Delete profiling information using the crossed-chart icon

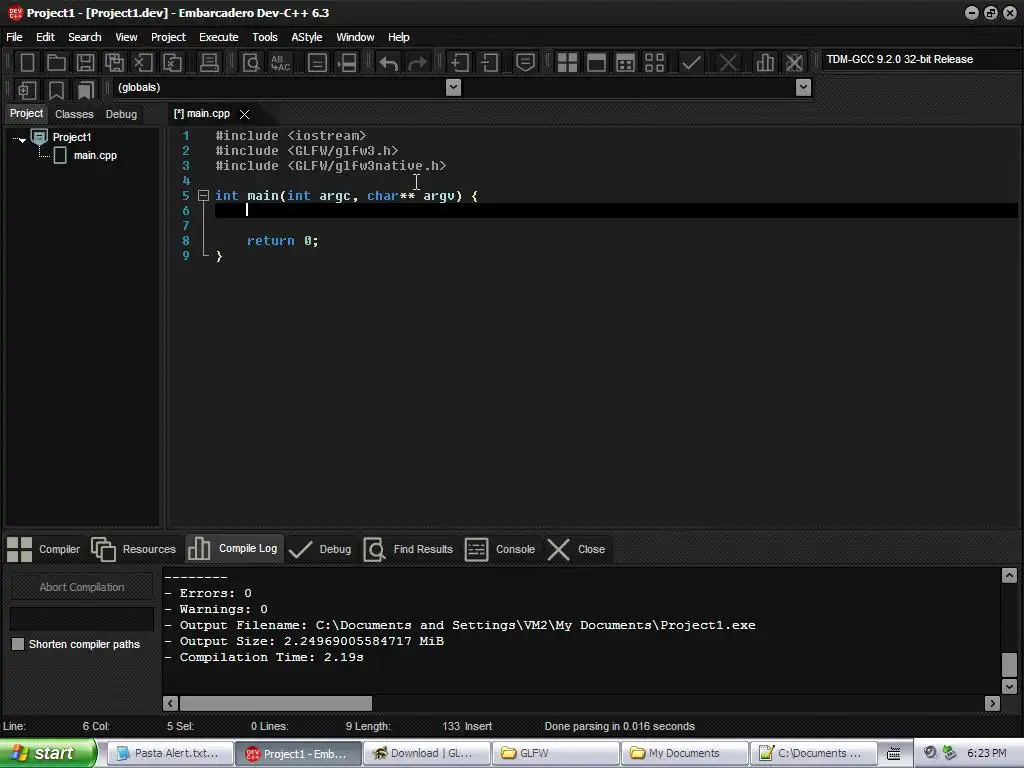point(794,63)
